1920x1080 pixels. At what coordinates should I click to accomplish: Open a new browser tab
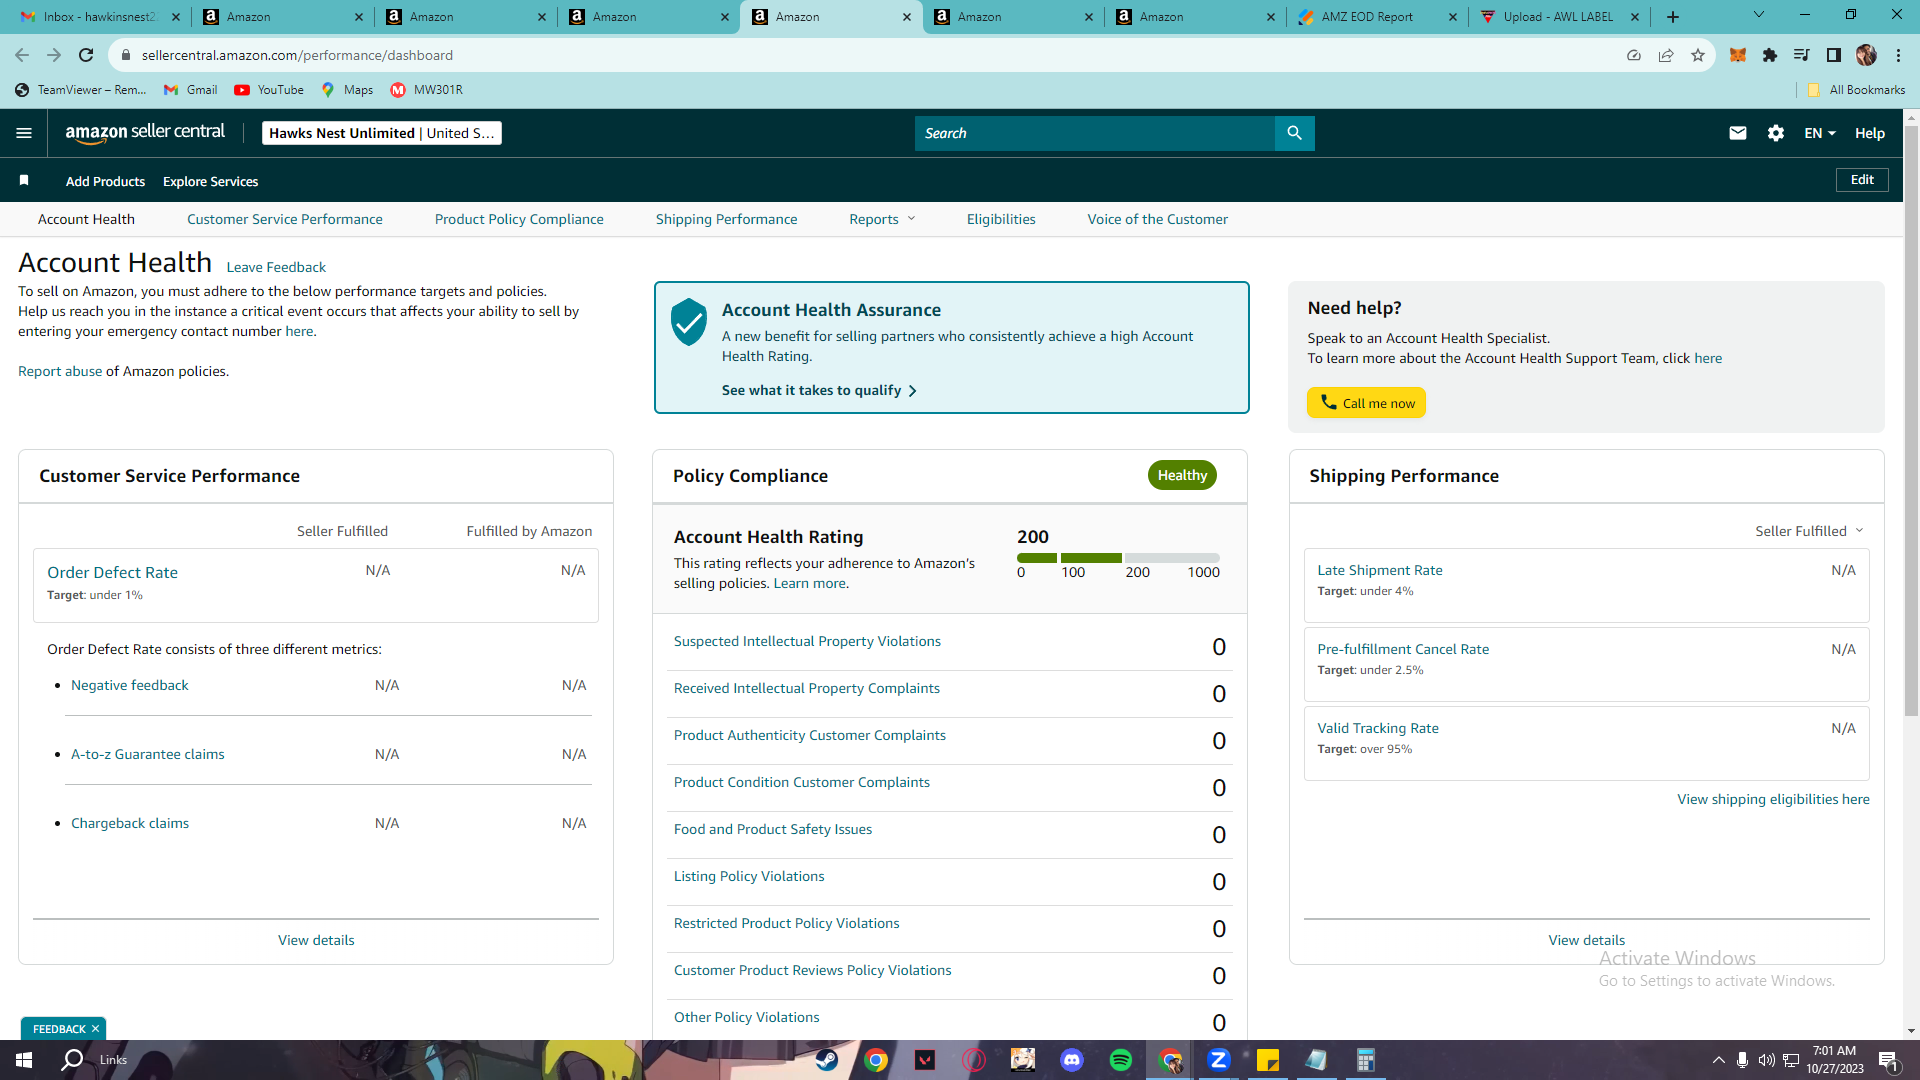(1673, 17)
